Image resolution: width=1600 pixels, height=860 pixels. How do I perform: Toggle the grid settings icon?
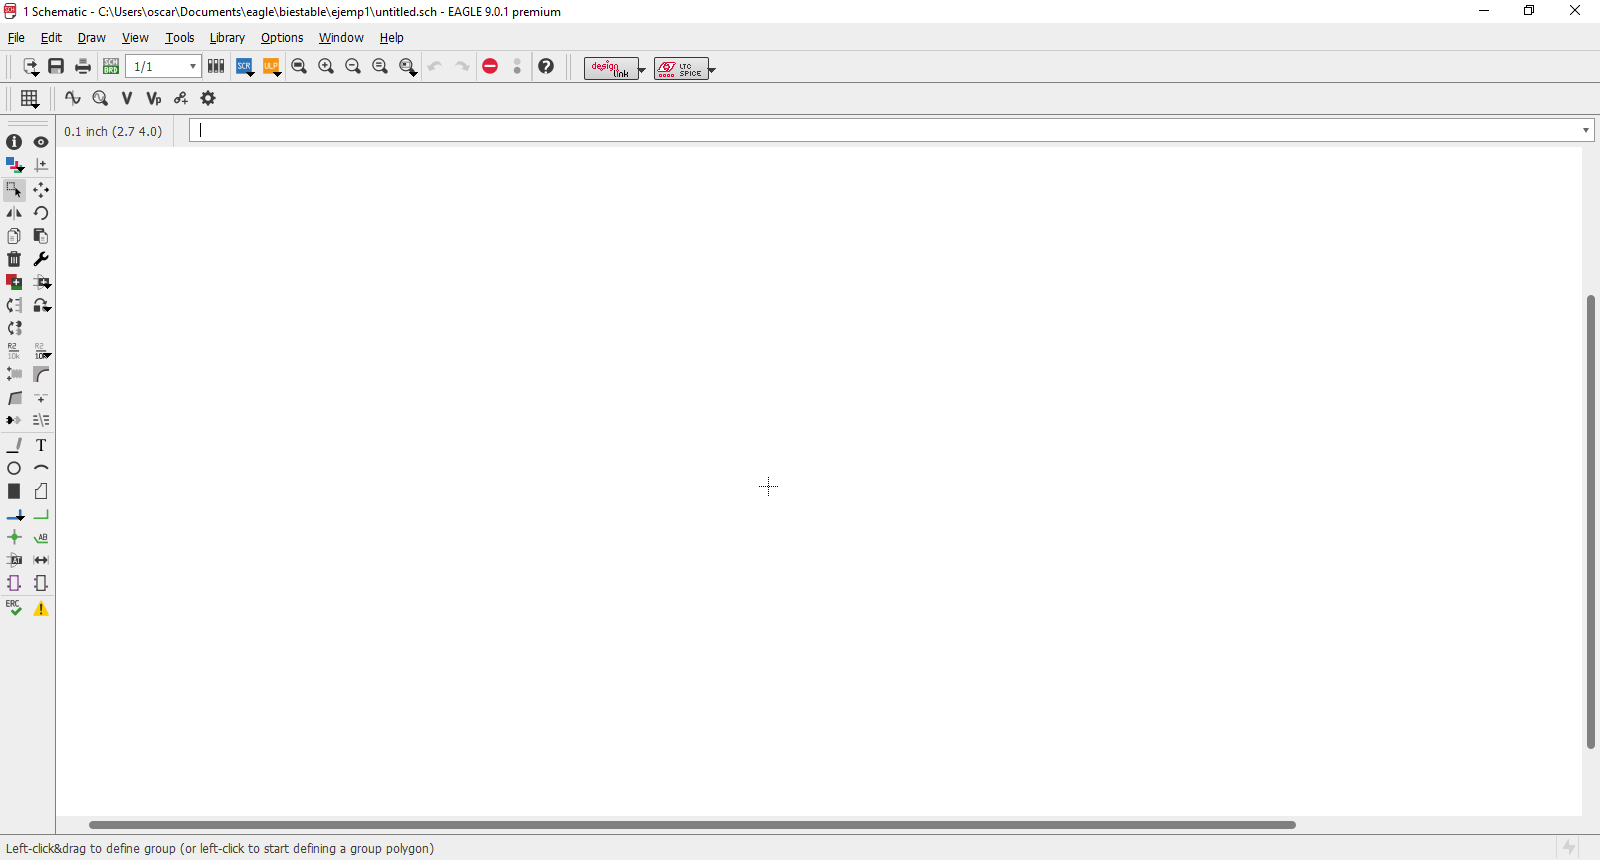[x=29, y=99]
